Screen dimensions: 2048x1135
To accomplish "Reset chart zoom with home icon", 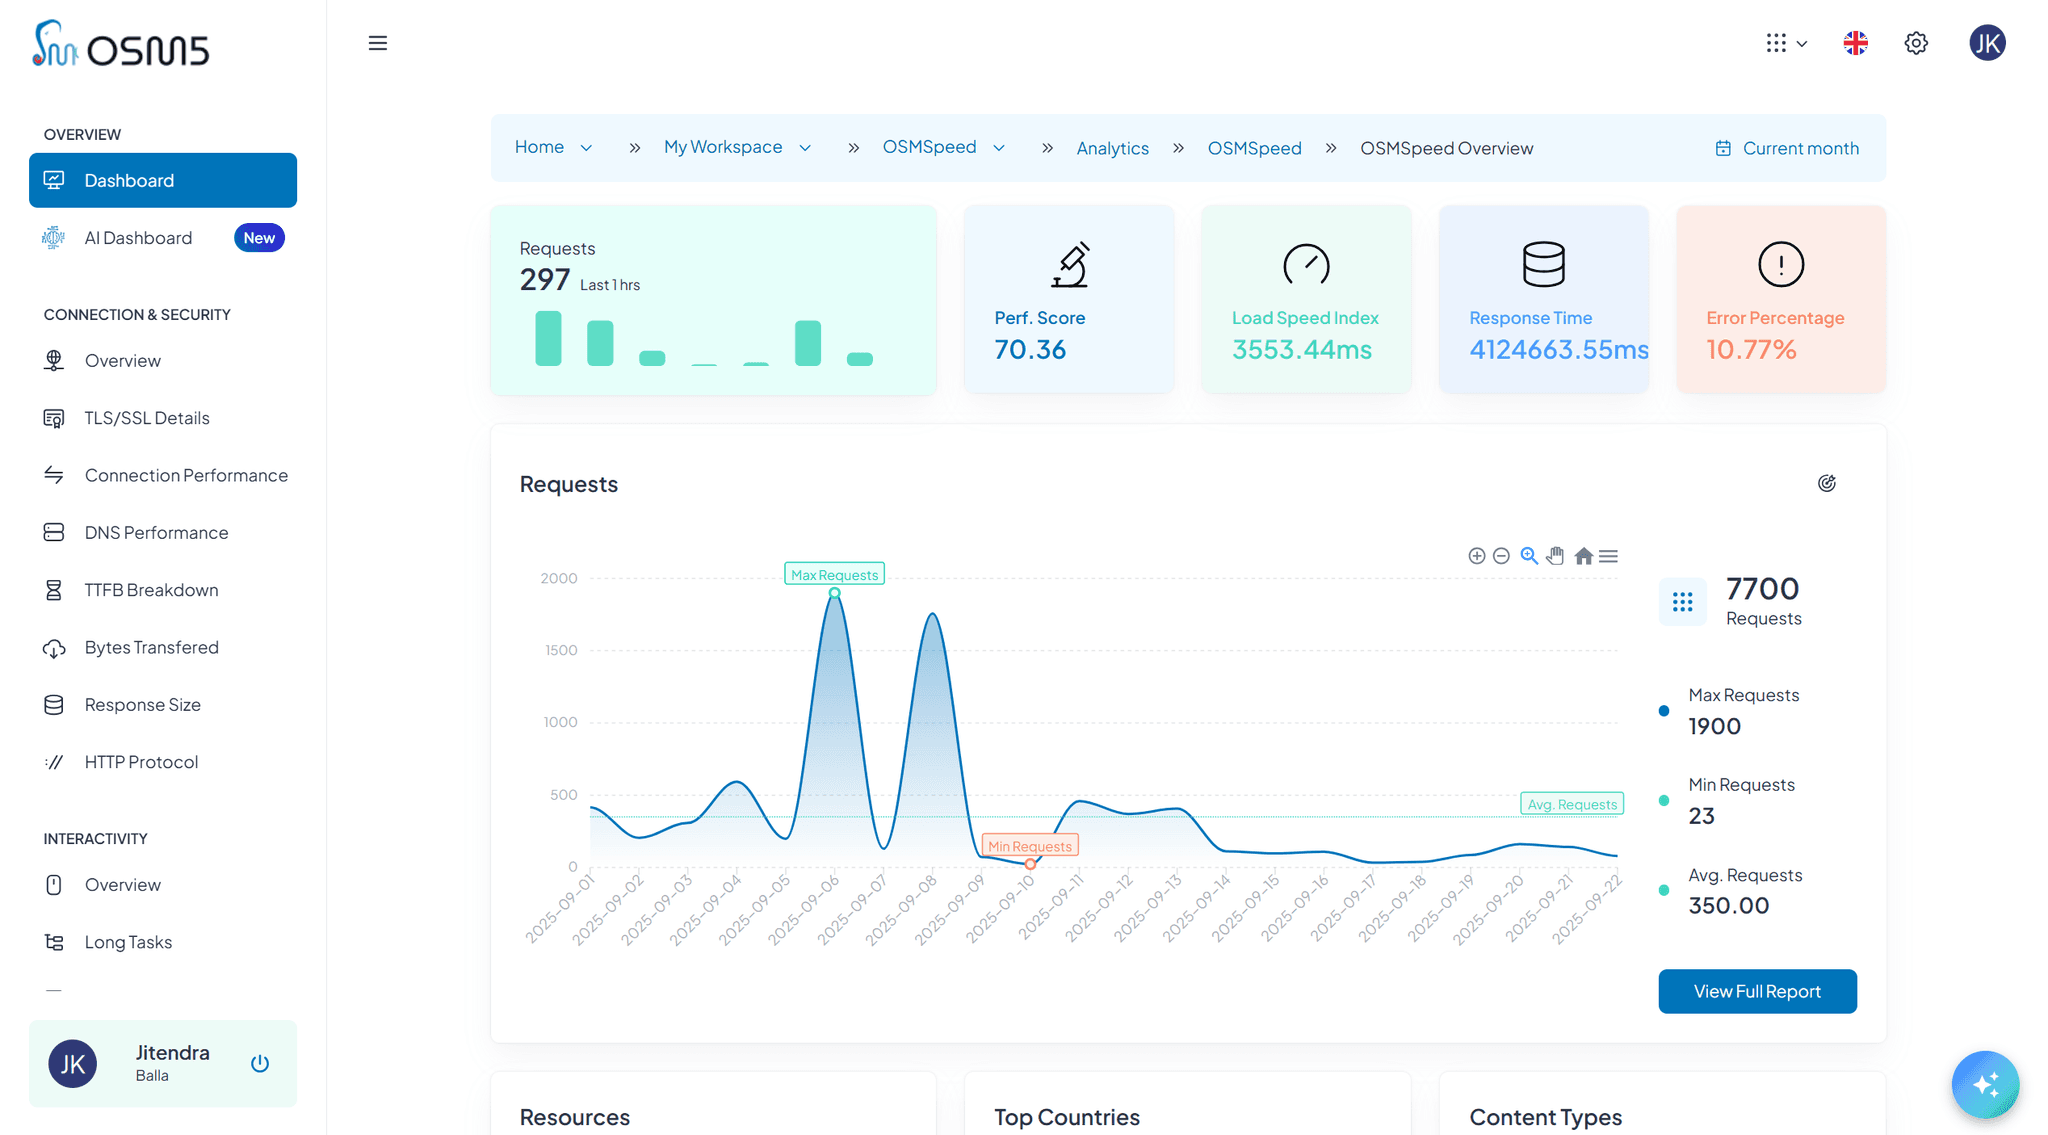I will (1583, 556).
